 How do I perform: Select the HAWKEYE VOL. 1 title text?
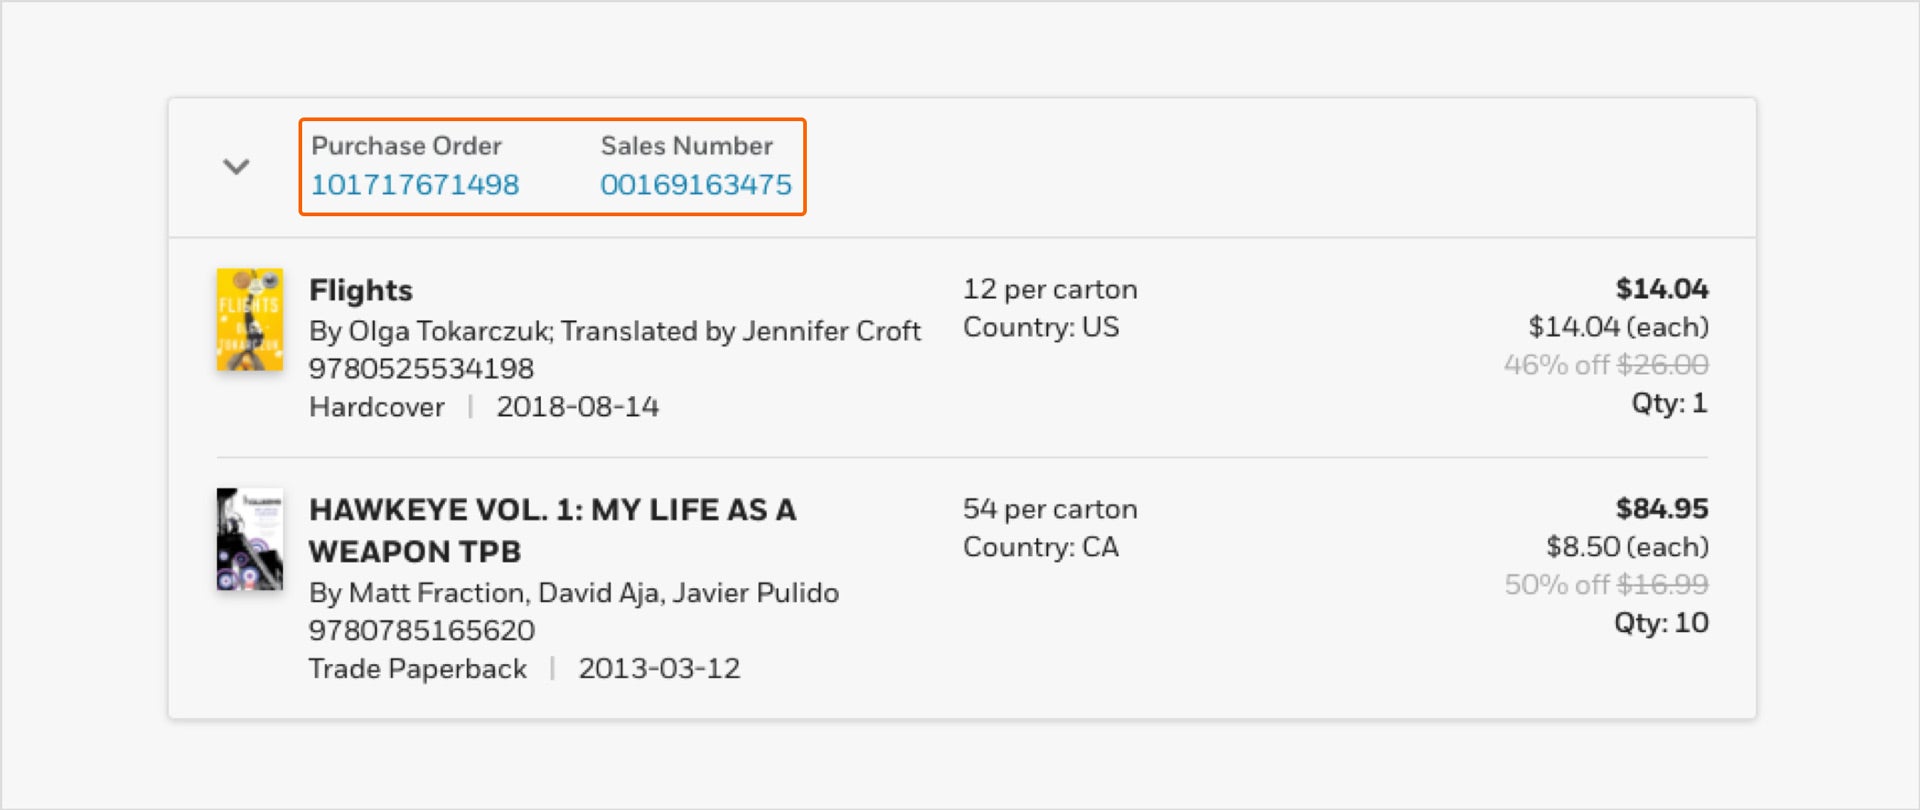pyautogui.click(x=553, y=530)
